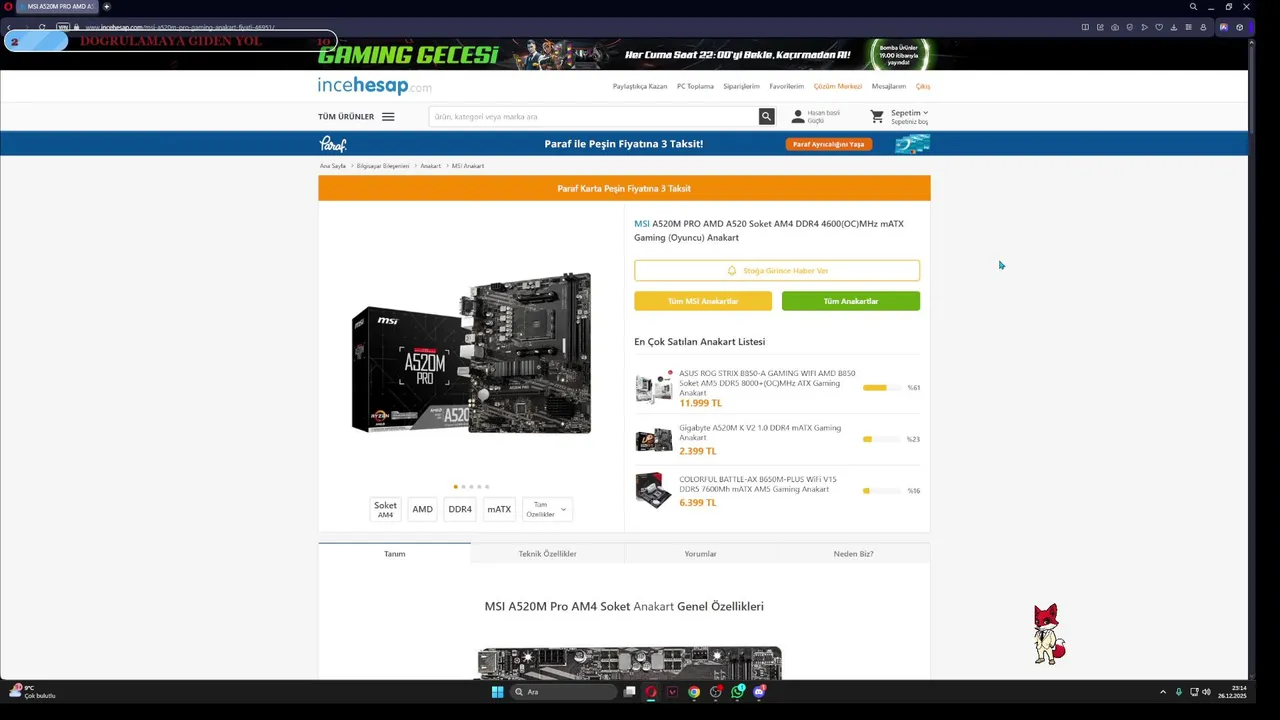Switch to the Teknik Özellikler tab
This screenshot has width=1280, height=720.
tap(547, 553)
